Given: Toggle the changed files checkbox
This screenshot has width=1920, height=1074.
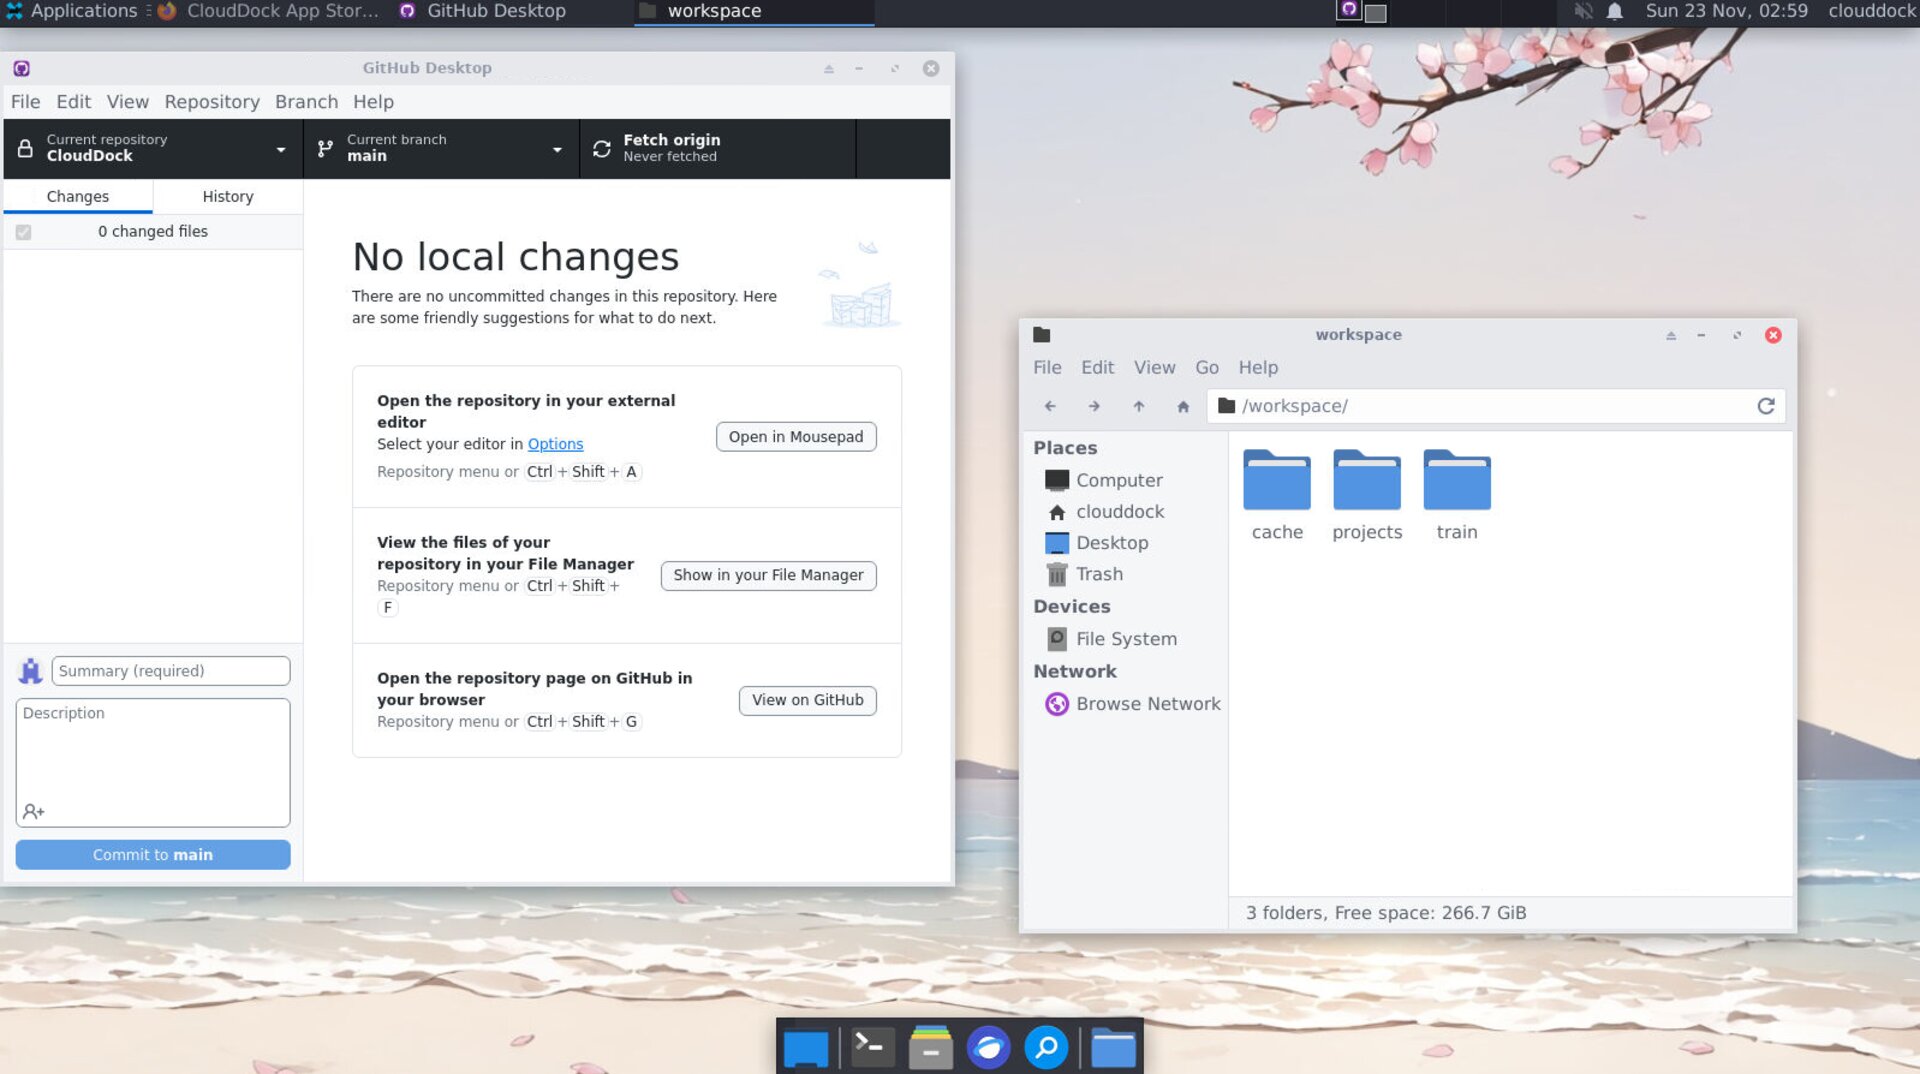Looking at the screenshot, I should (24, 232).
